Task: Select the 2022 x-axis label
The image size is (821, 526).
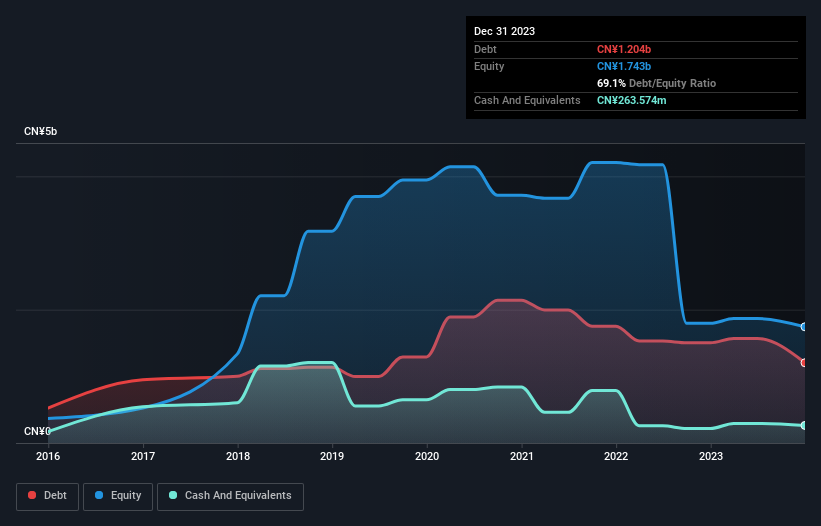Action: [x=616, y=456]
